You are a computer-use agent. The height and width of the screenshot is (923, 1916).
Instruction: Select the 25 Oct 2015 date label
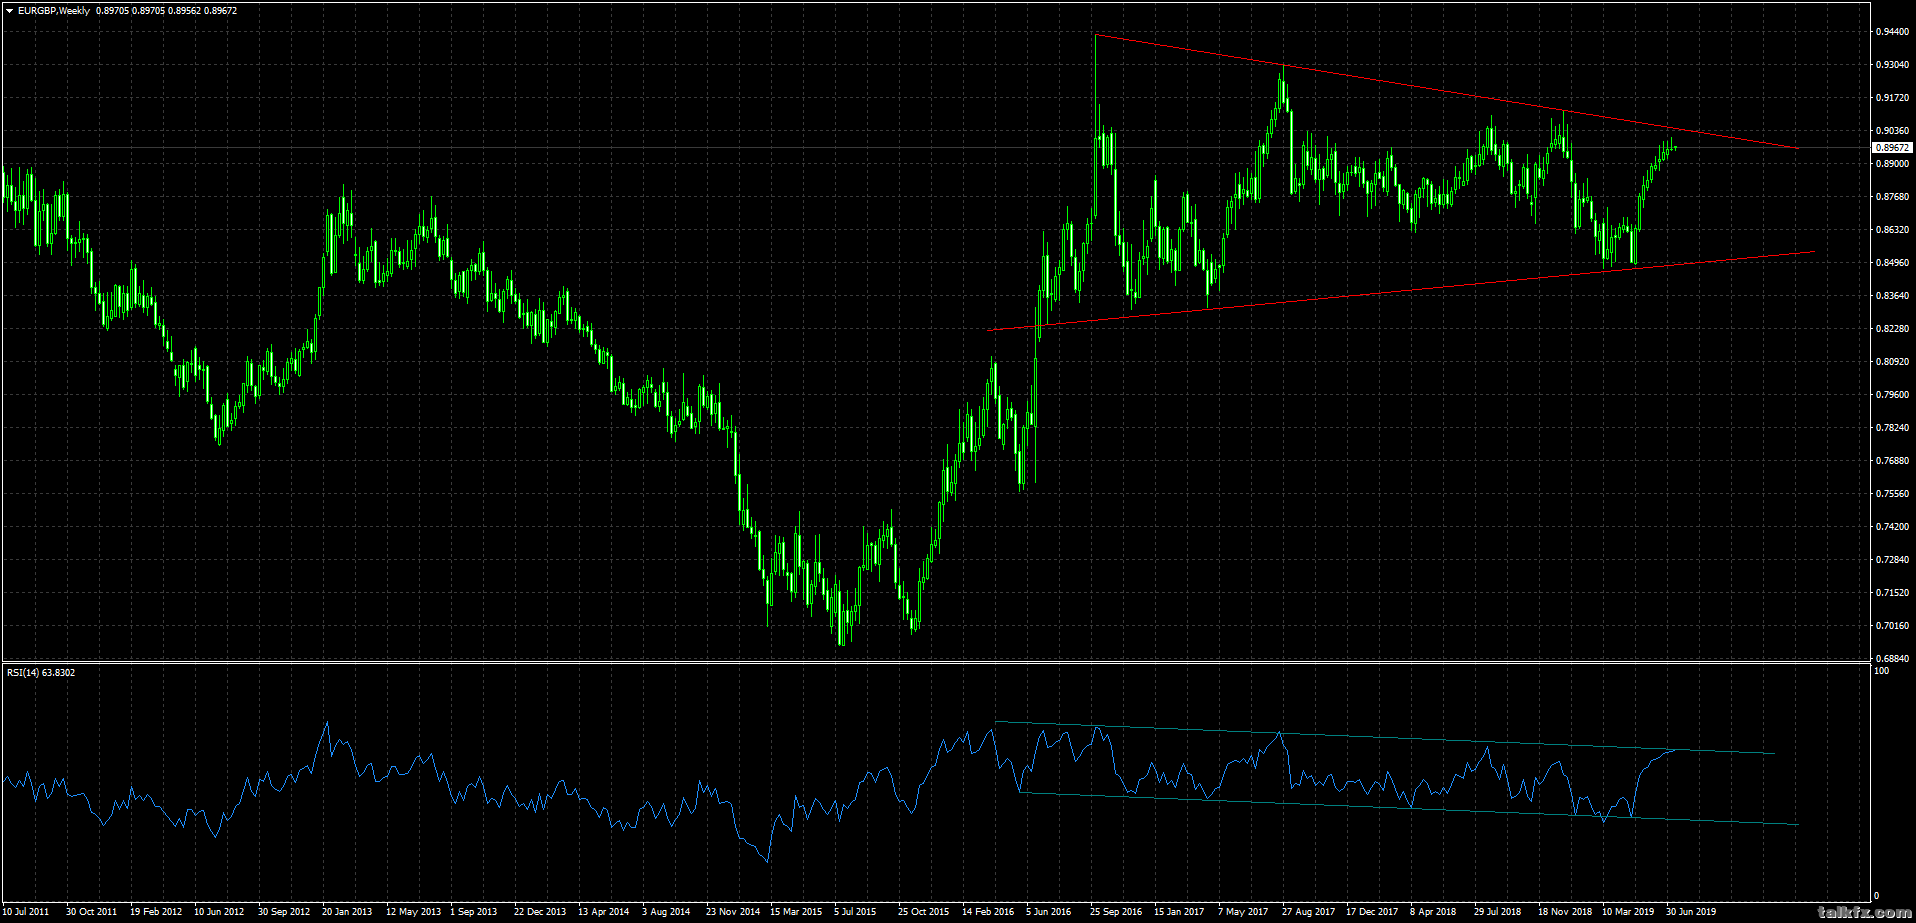[924, 912]
